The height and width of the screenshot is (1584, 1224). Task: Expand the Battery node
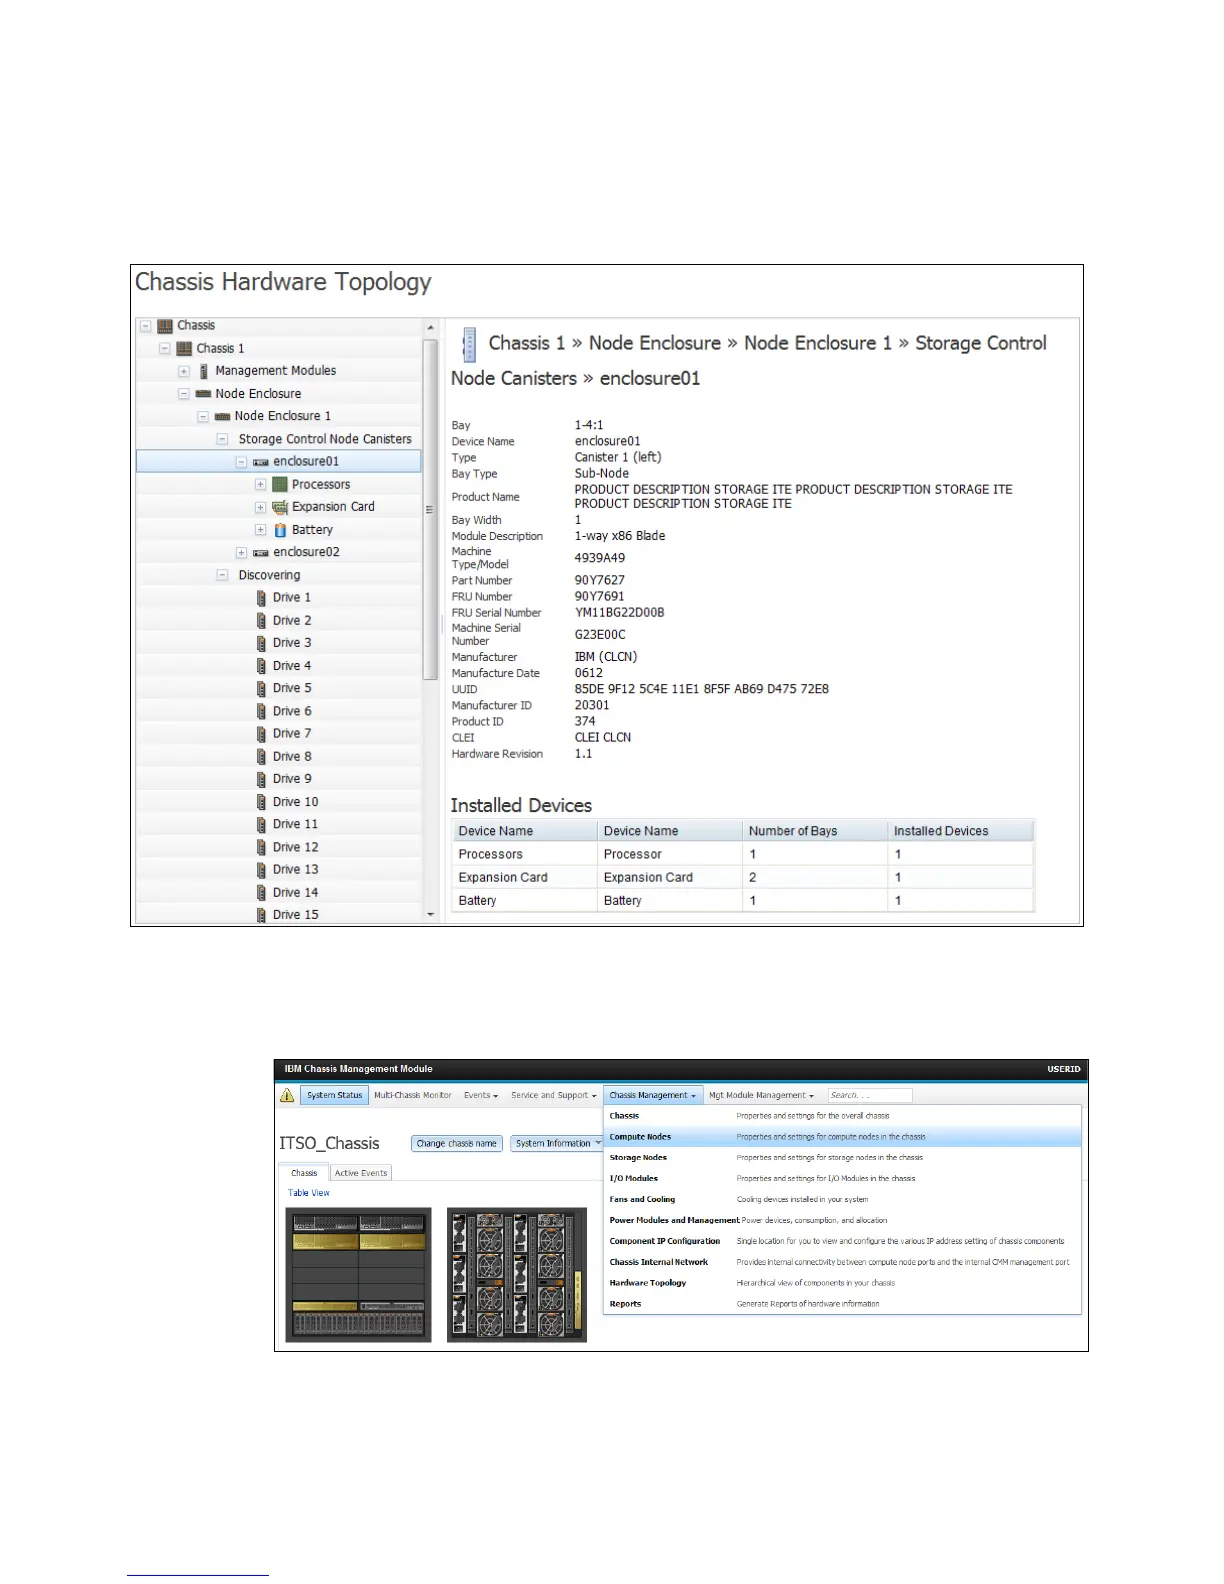[260, 530]
